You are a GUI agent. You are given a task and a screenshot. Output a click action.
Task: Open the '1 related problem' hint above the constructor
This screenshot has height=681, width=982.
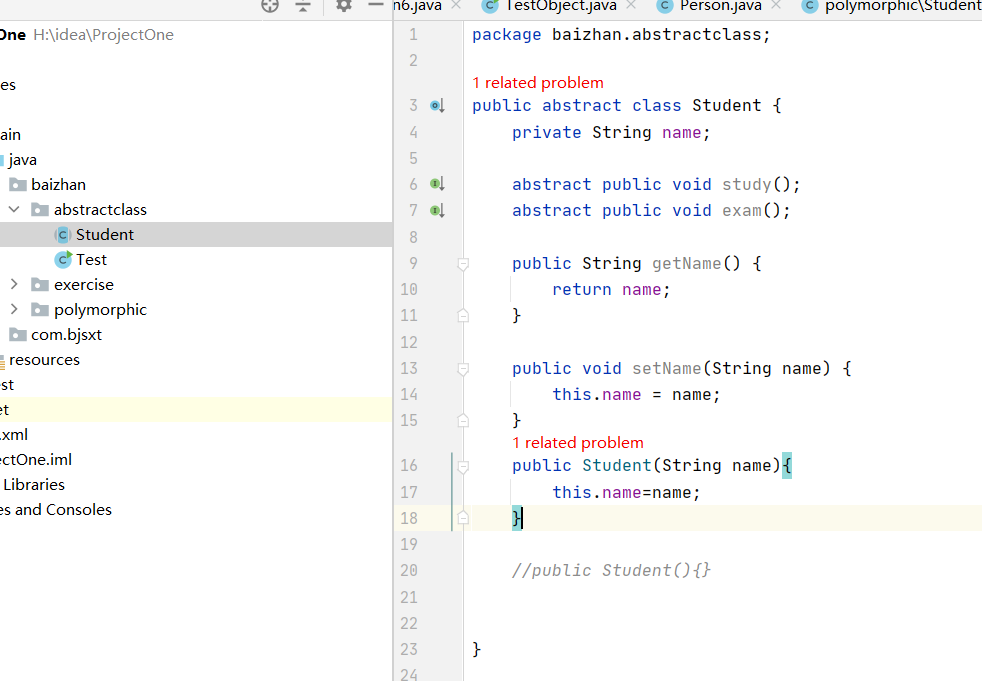click(578, 443)
